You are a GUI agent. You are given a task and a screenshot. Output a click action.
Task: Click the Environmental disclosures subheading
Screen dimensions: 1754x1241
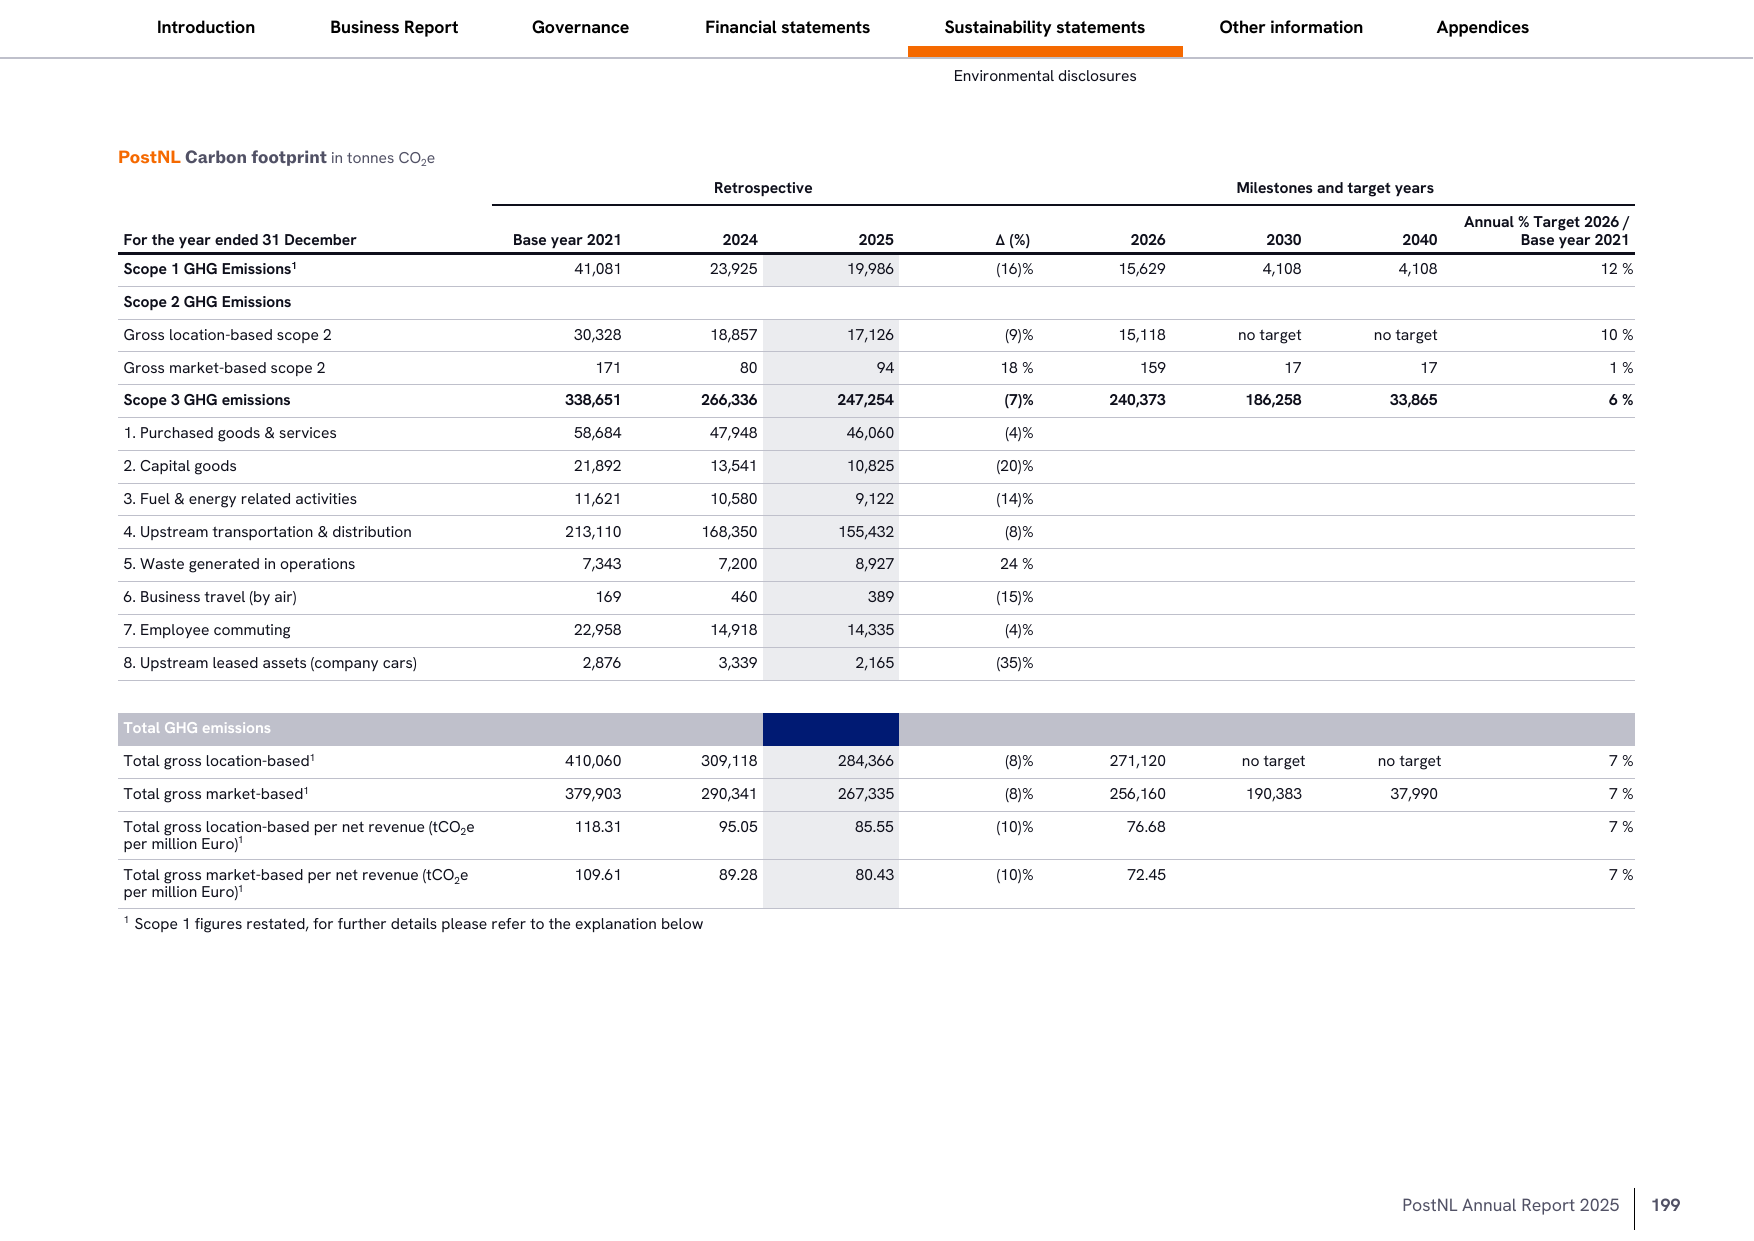pos(1045,76)
